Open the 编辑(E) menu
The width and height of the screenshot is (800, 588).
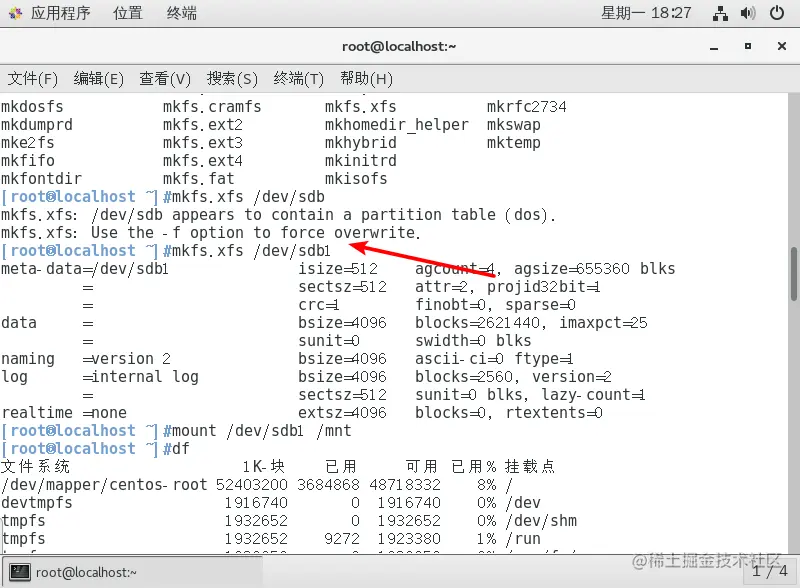[x=98, y=79]
